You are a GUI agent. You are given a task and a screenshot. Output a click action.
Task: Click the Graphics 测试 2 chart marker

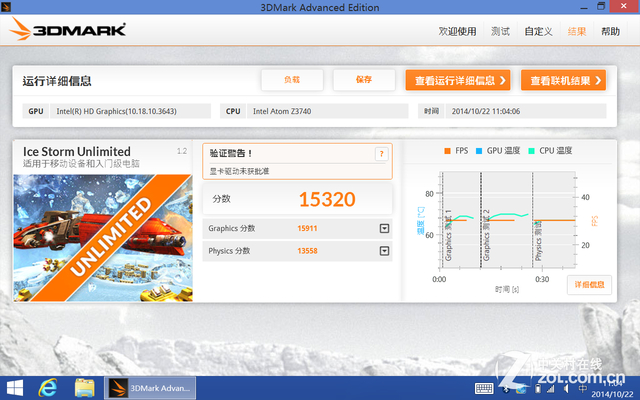(x=486, y=236)
